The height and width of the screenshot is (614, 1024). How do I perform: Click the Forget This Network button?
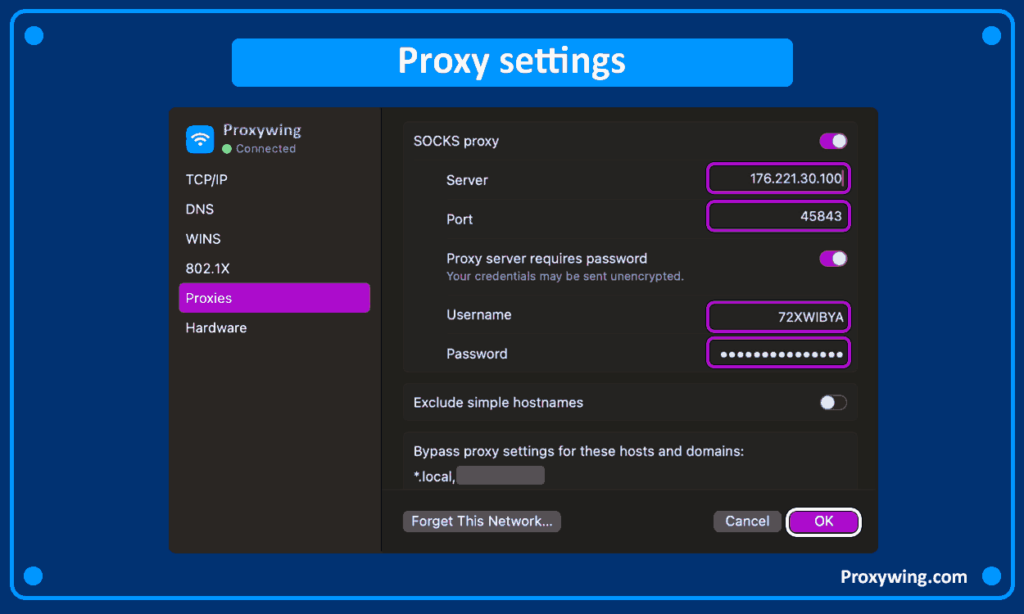pos(482,521)
